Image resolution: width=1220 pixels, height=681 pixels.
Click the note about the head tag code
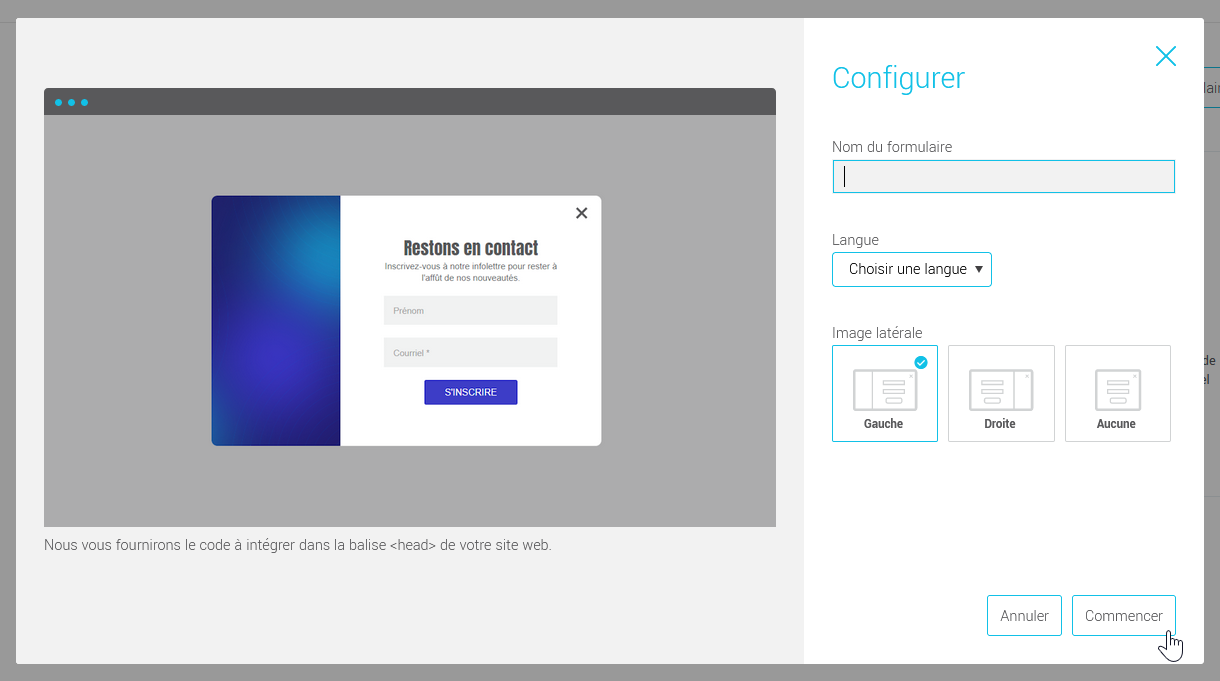coord(298,546)
